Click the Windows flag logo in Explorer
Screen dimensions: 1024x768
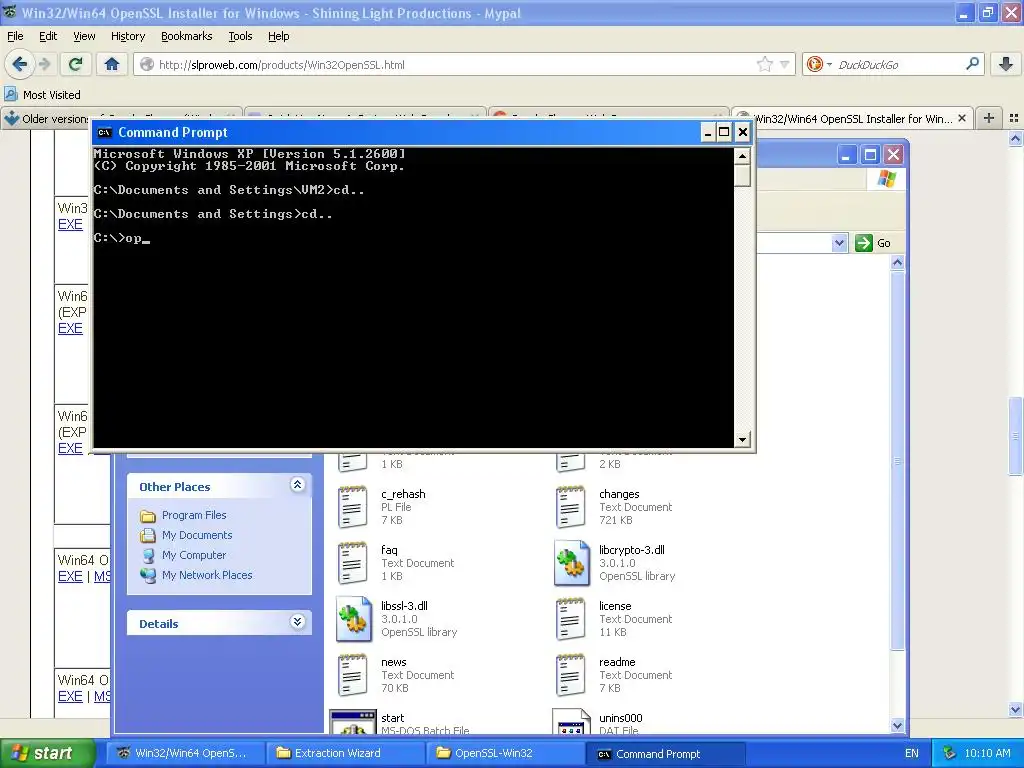click(886, 178)
